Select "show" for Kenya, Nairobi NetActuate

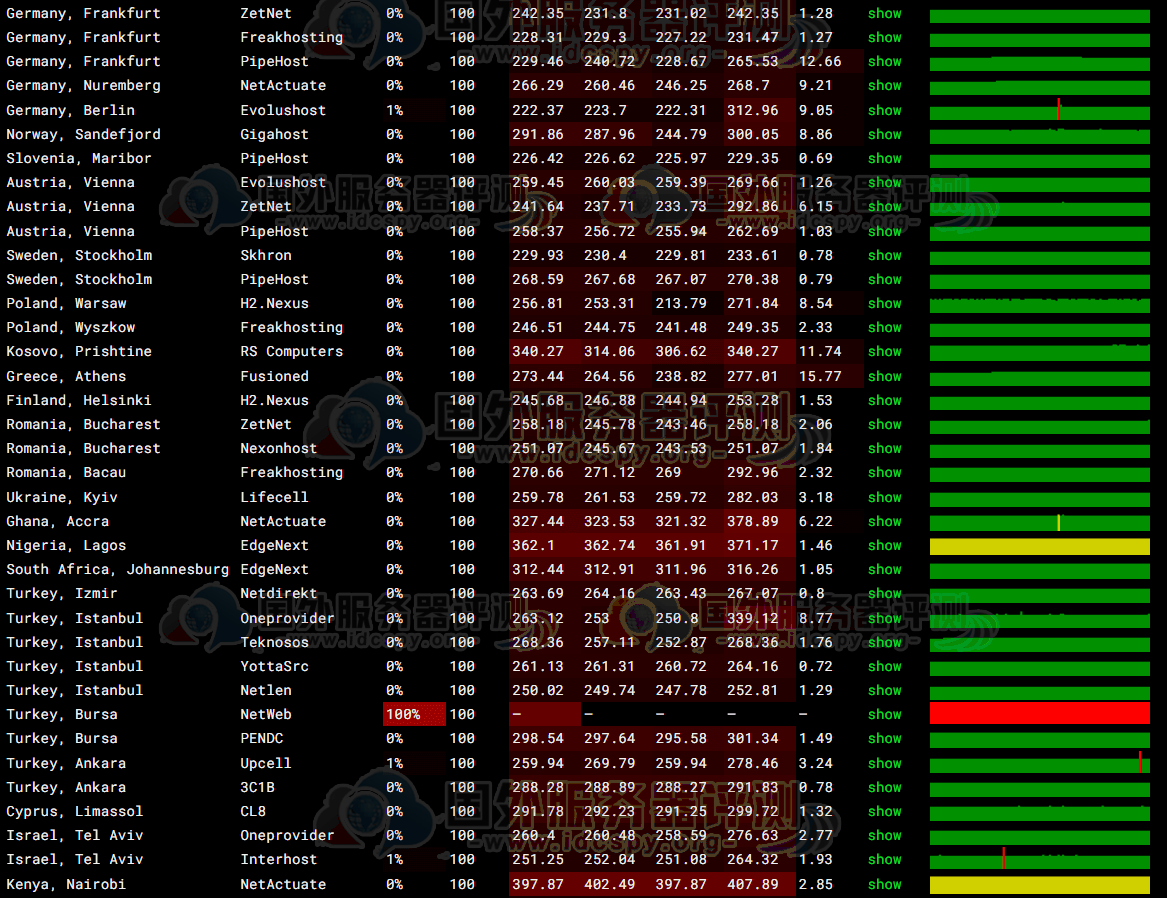click(884, 885)
